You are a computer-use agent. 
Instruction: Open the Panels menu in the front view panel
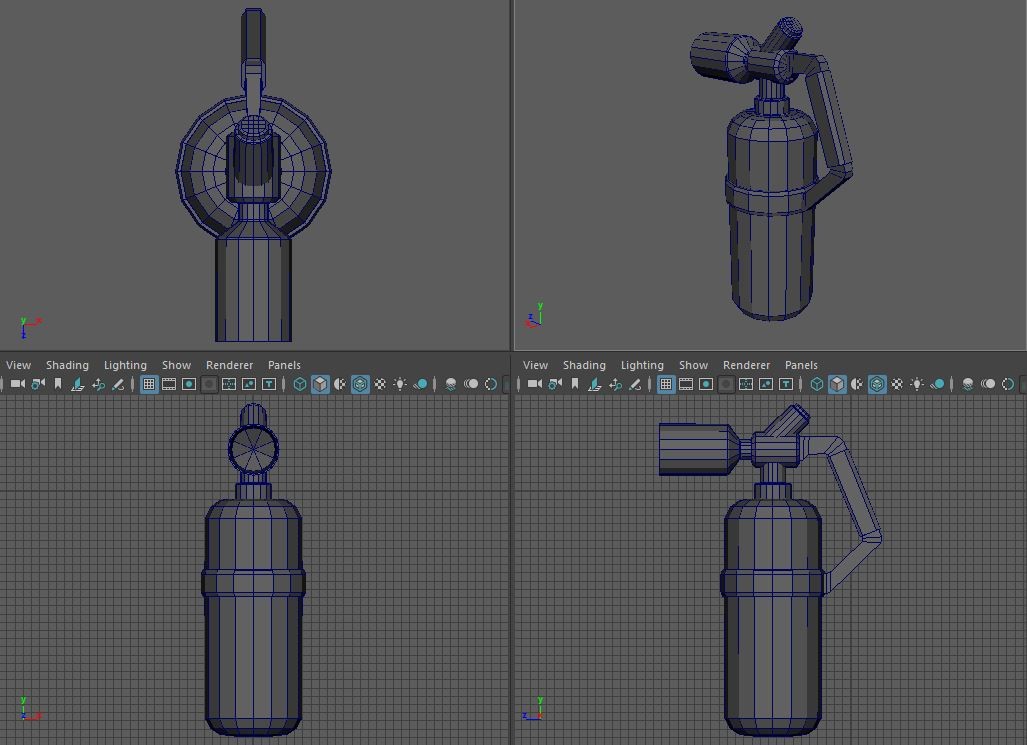pyautogui.click(x=284, y=365)
